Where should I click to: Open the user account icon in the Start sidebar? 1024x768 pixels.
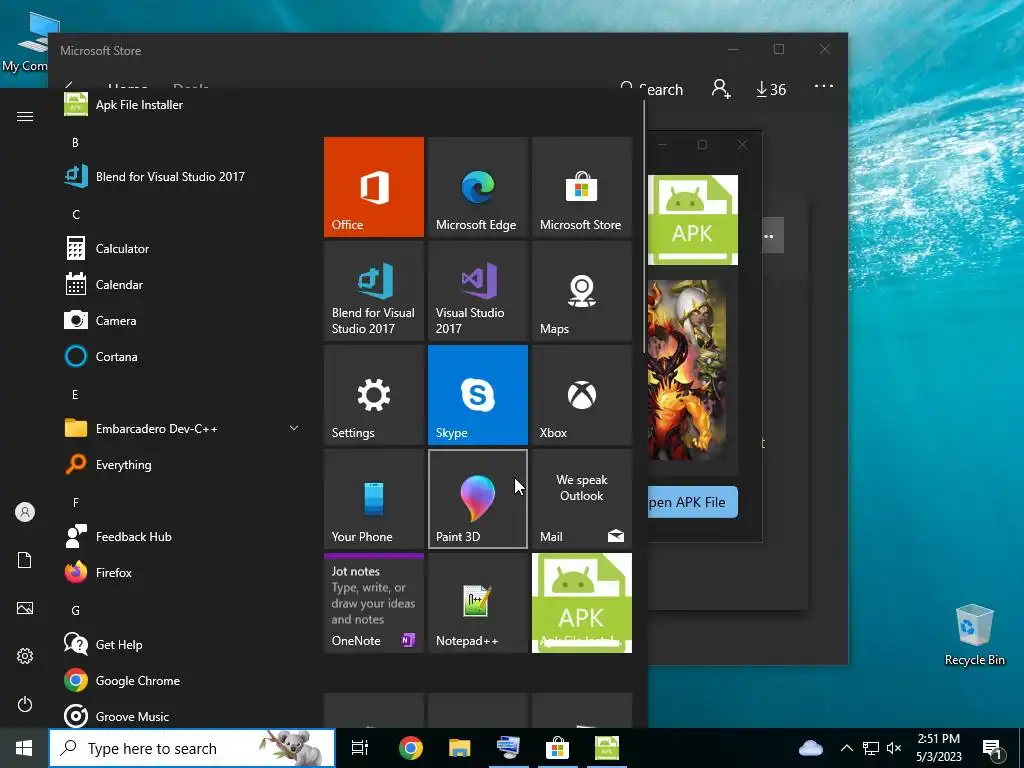pos(25,512)
